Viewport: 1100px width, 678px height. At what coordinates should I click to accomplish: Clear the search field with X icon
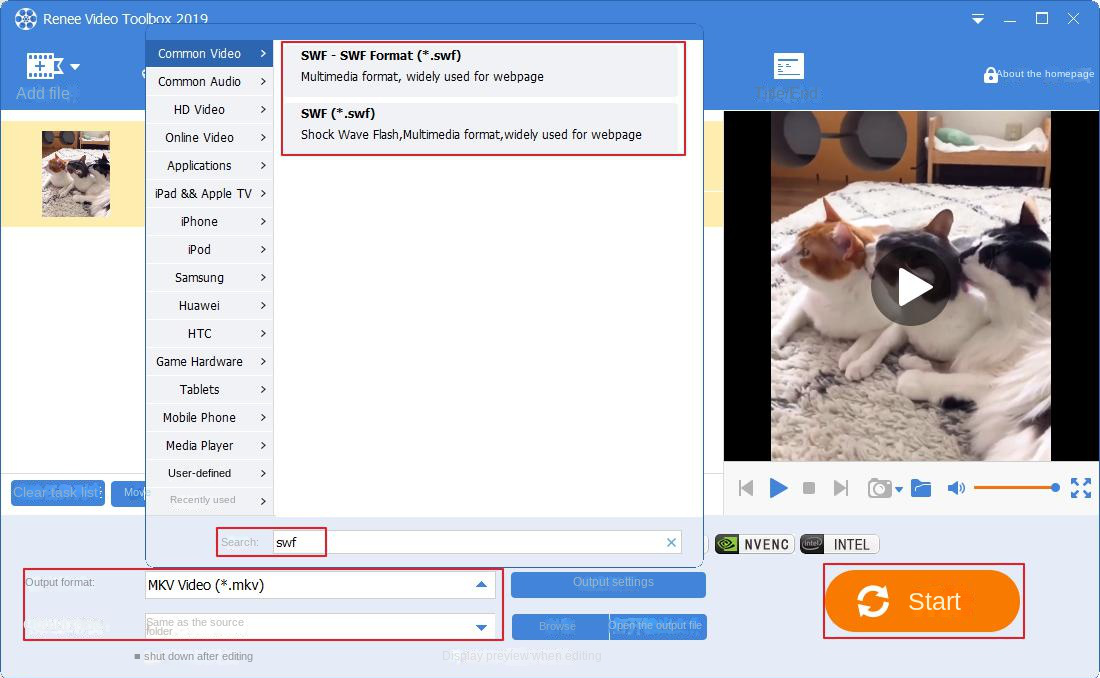click(x=671, y=542)
